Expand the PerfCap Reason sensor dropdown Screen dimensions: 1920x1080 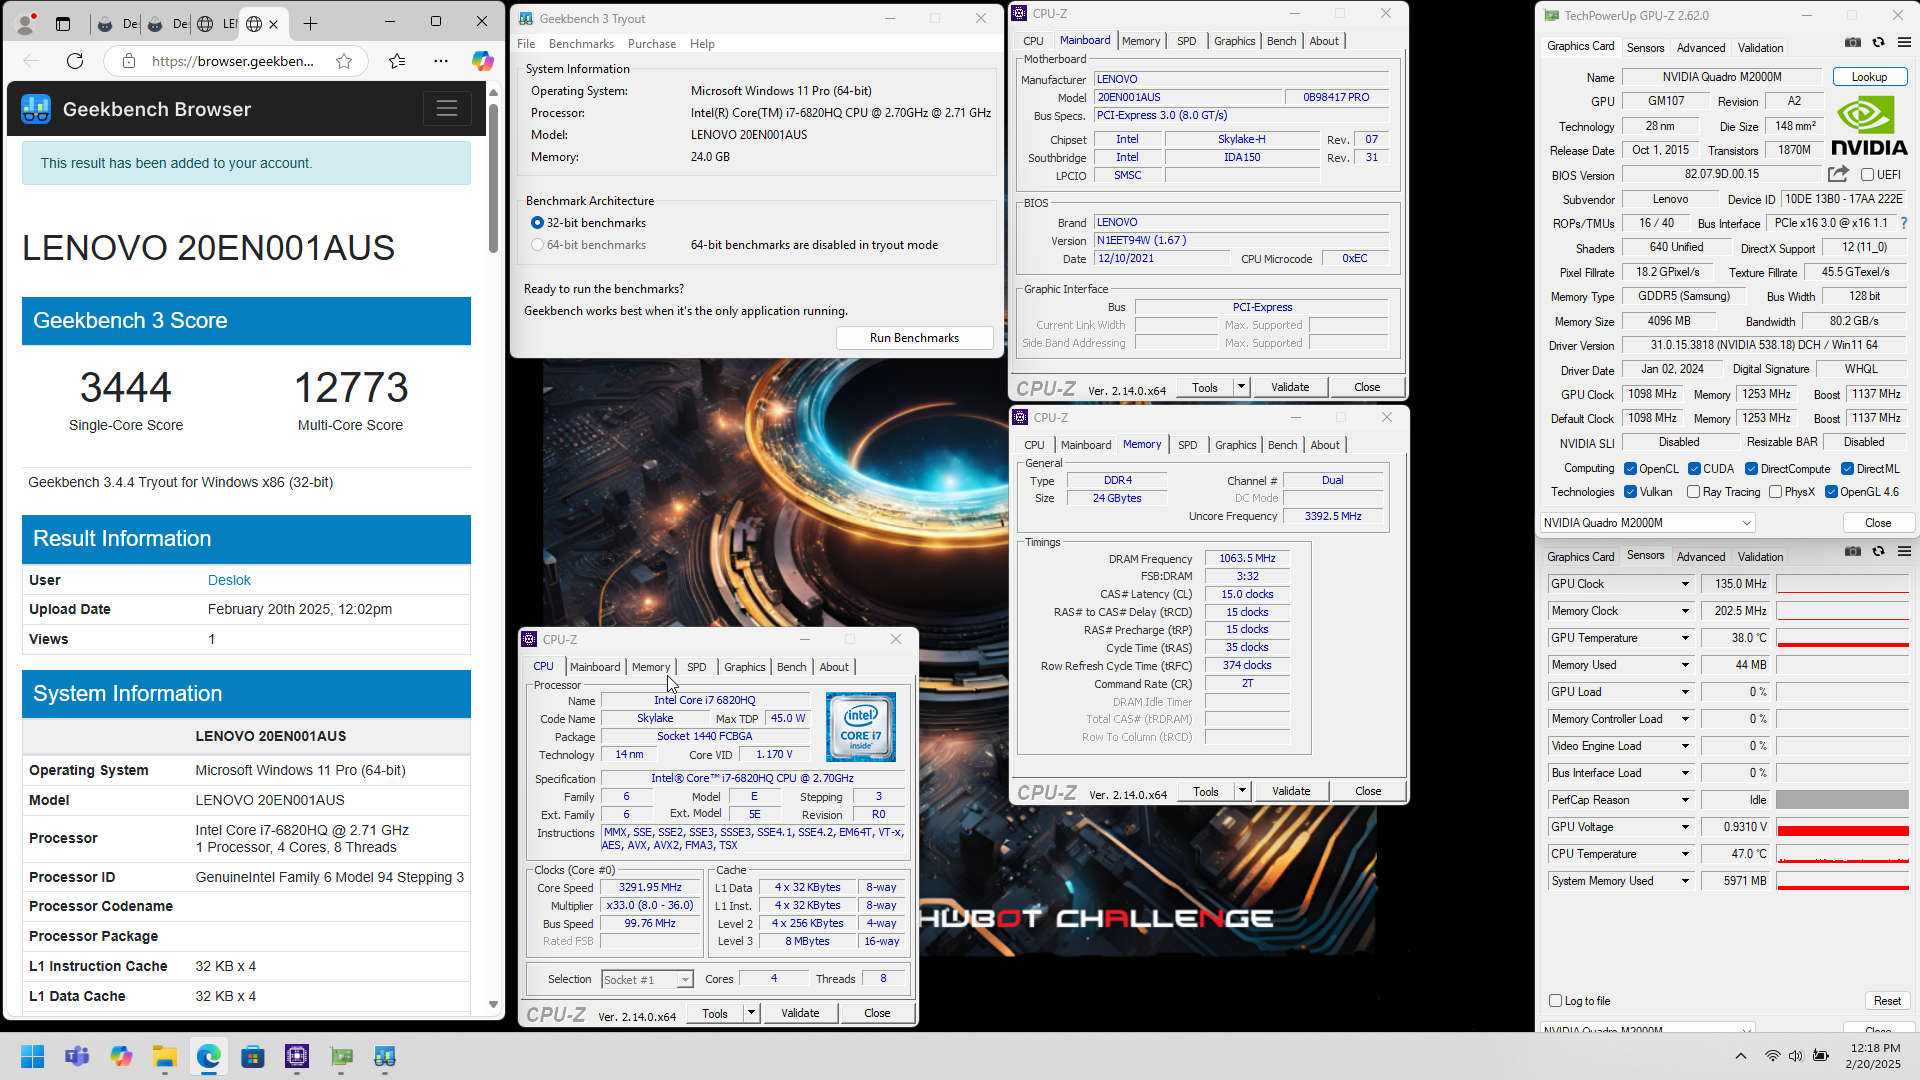pos(1684,800)
